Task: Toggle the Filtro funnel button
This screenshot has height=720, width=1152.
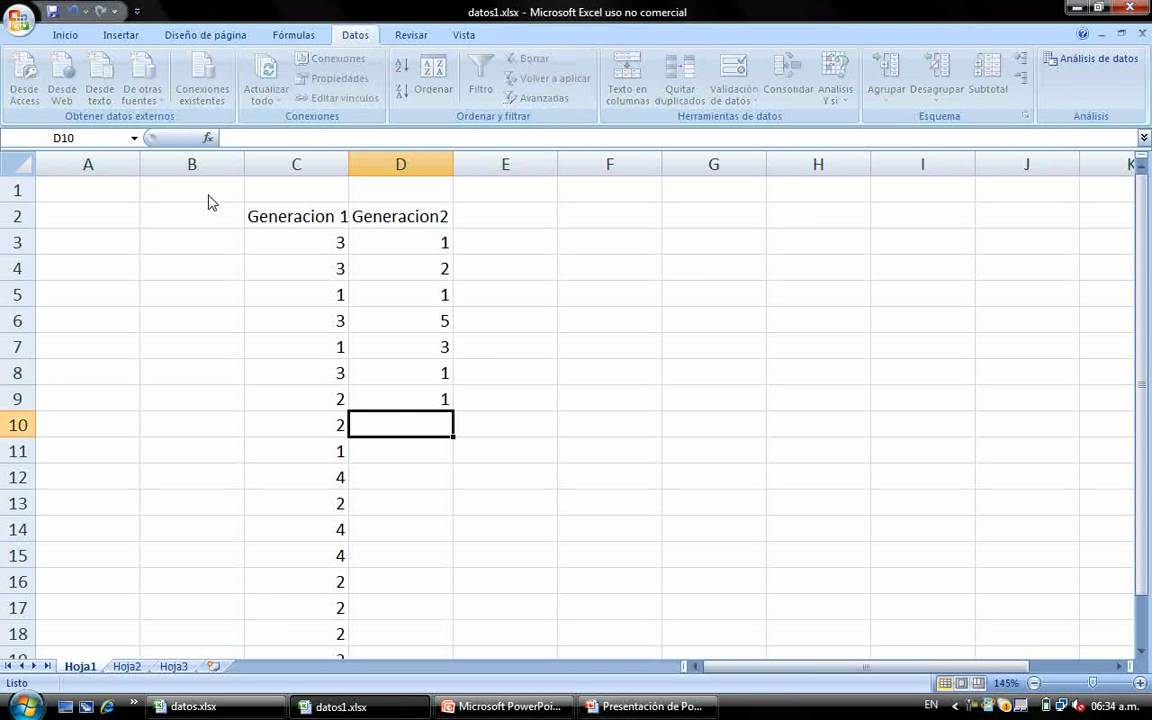Action: [480, 73]
